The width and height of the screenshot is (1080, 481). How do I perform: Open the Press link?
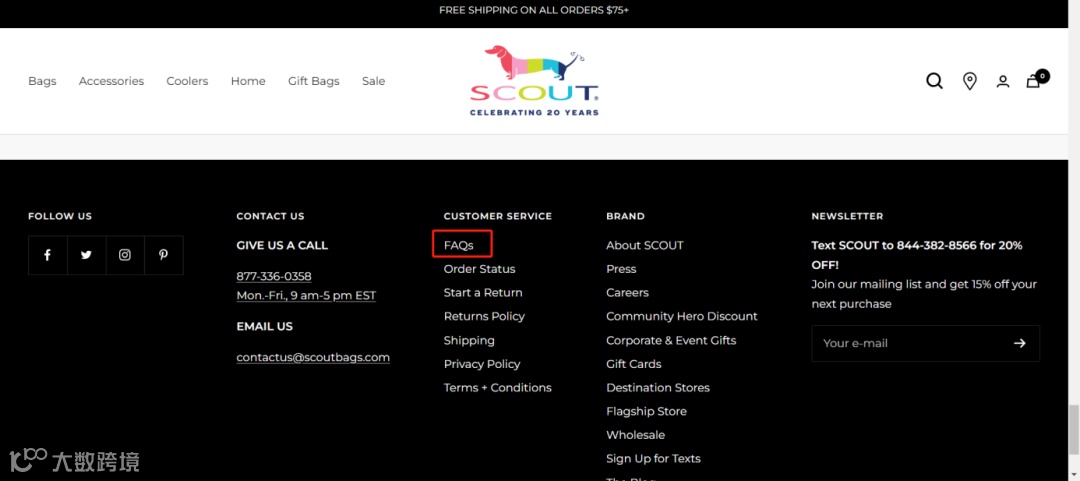[x=621, y=269]
